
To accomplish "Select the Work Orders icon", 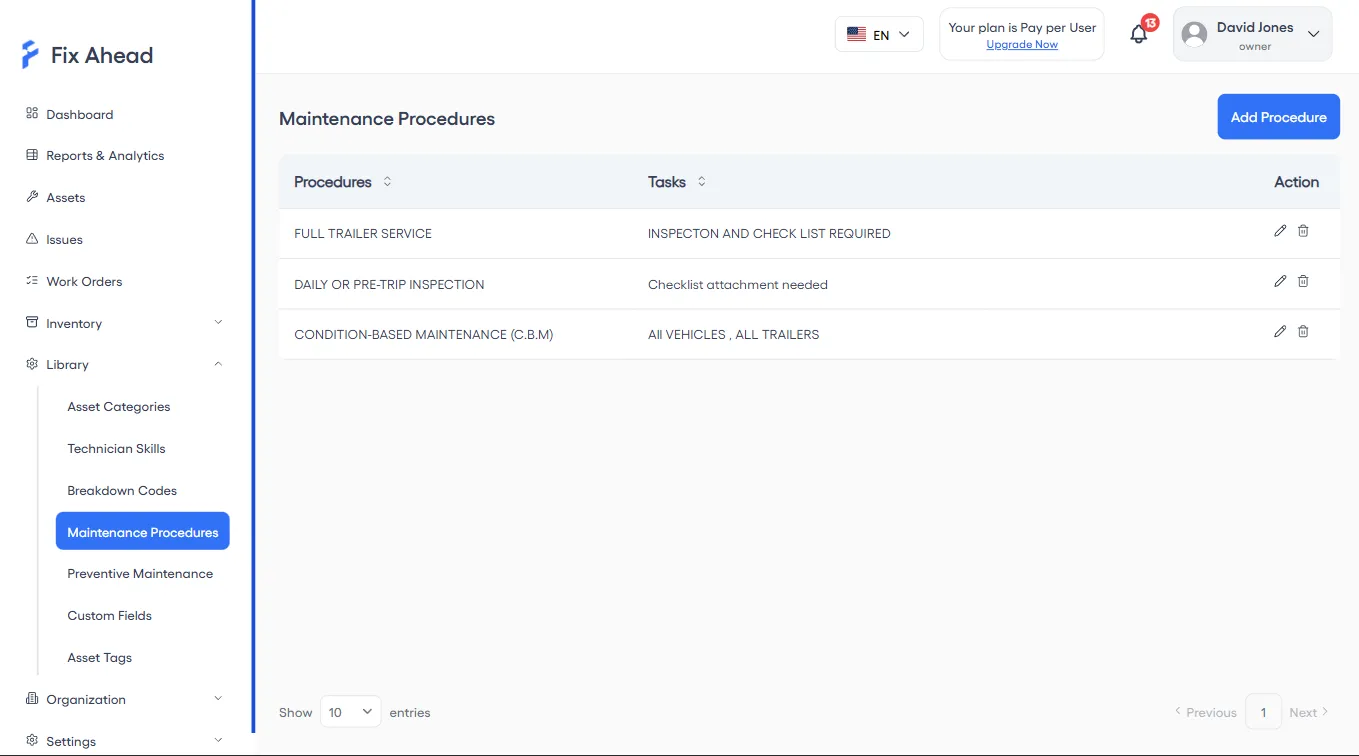I will 31,281.
